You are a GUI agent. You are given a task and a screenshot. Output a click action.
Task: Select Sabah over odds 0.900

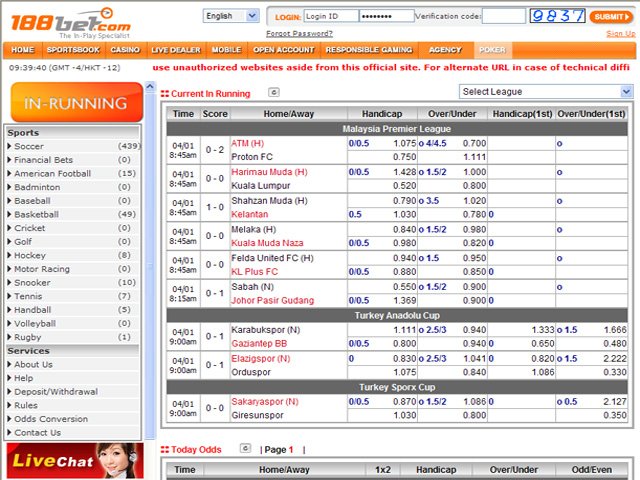(474, 287)
